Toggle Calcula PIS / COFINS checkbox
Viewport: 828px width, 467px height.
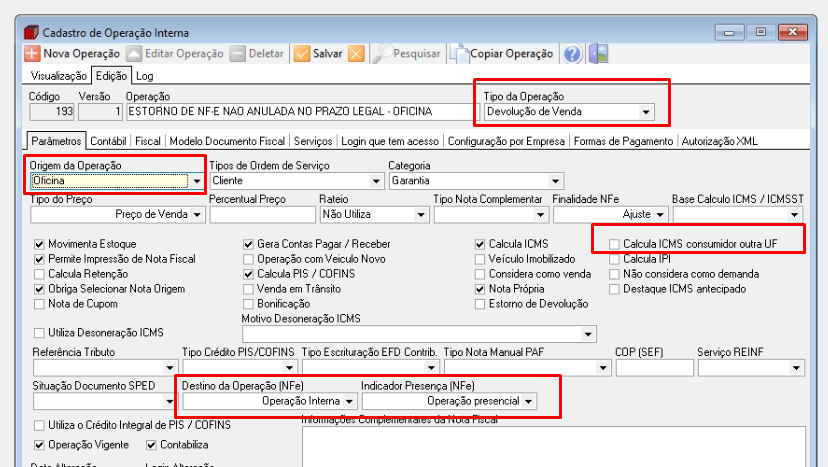coord(248,274)
